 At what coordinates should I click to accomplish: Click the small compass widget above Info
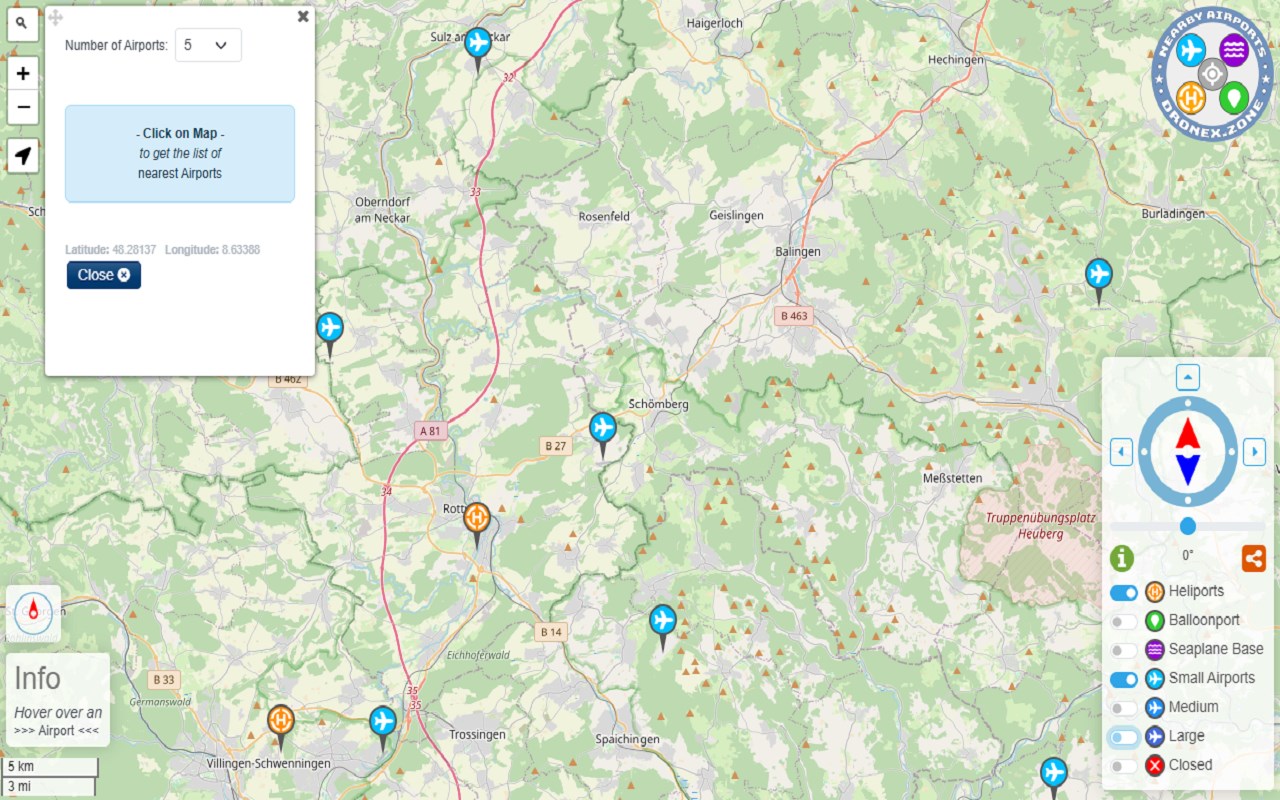click(x=33, y=614)
